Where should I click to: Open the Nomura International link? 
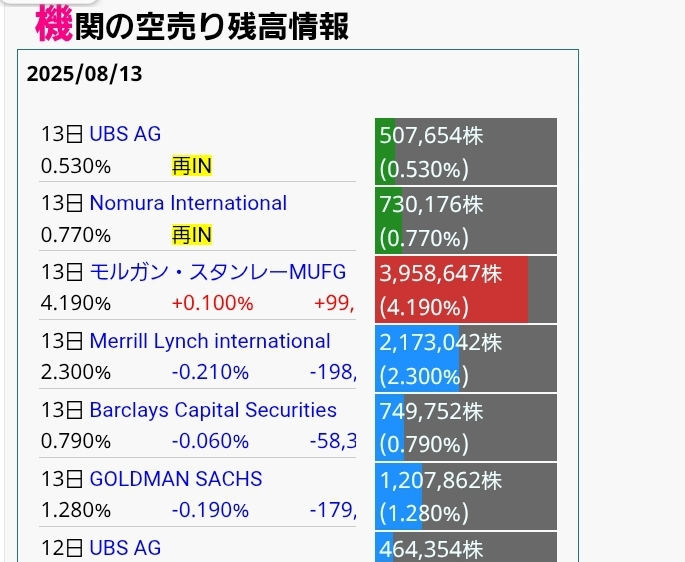[188, 203]
